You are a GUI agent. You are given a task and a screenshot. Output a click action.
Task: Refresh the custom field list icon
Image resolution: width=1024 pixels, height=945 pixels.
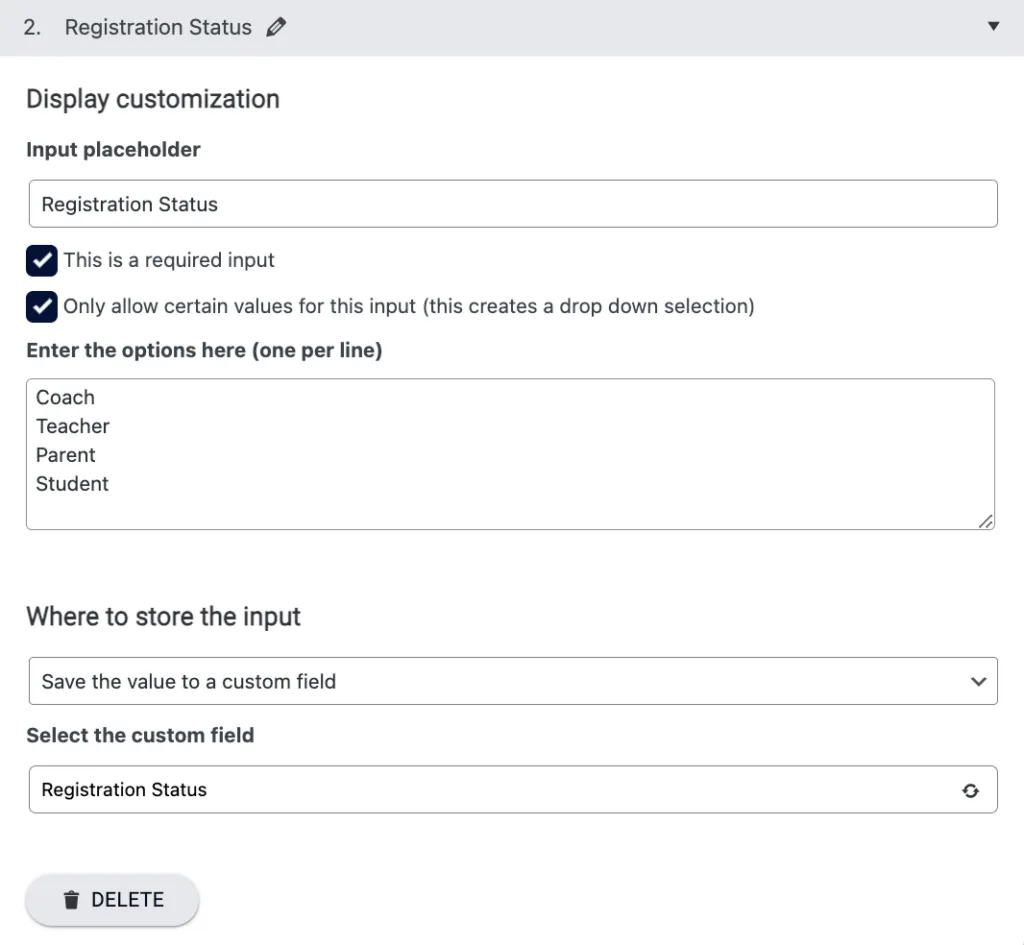(x=970, y=791)
